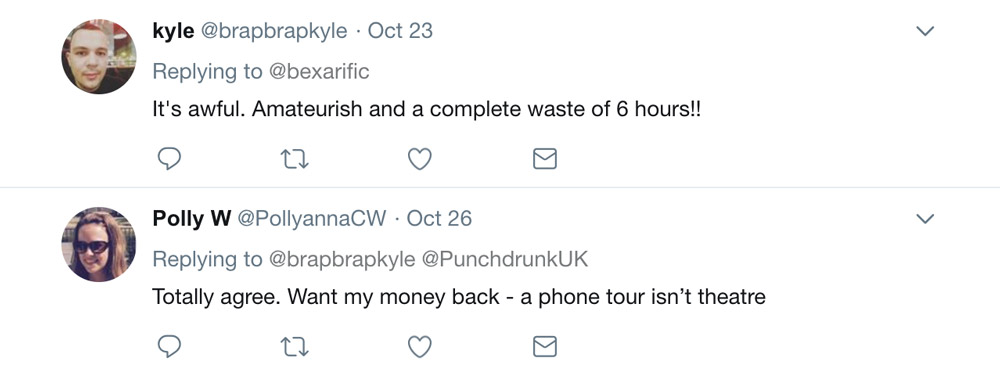Open the Oct 26 tweet timestamp
This screenshot has height=374, width=1000.
439,219
